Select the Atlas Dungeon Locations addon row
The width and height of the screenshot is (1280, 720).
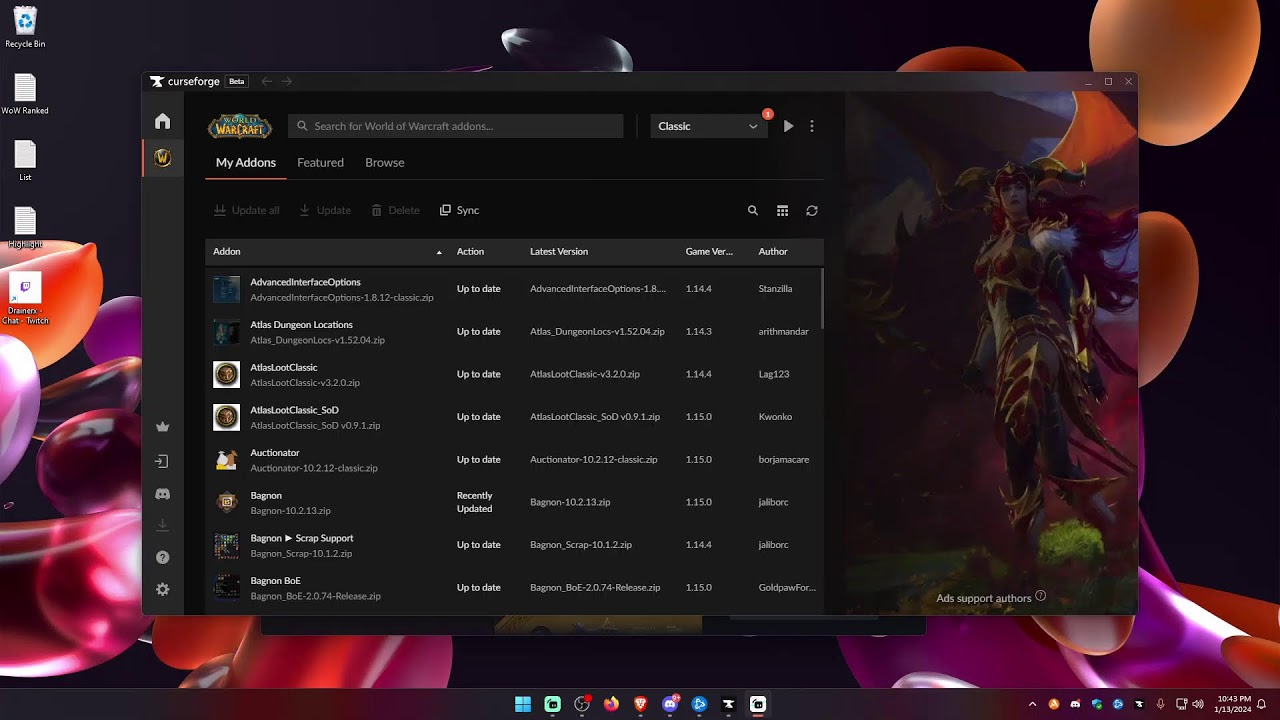tap(514, 332)
